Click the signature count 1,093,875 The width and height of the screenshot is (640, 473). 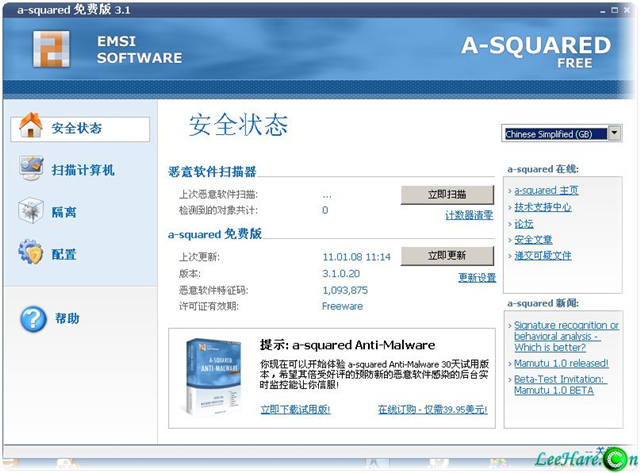345,290
